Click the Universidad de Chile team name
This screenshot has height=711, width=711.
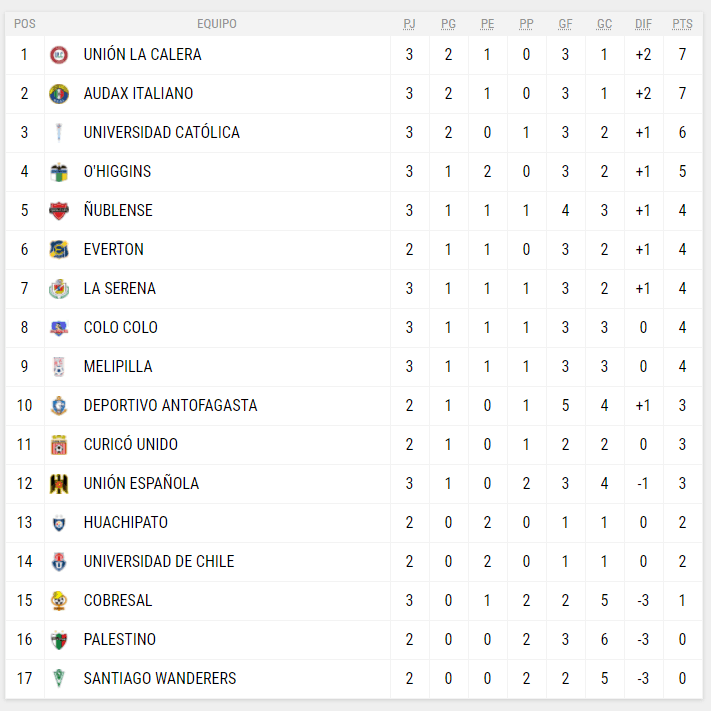click(158, 562)
